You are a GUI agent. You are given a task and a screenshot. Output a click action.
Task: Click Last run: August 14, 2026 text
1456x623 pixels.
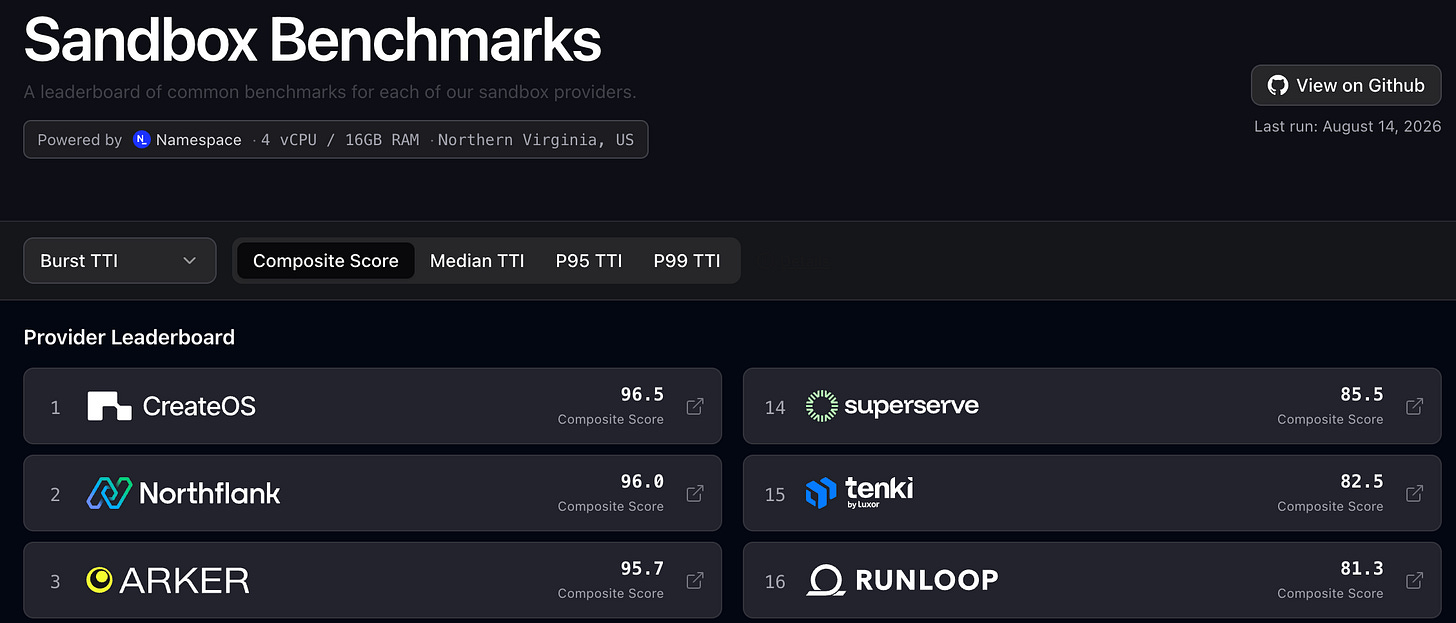click(1348, 126)
